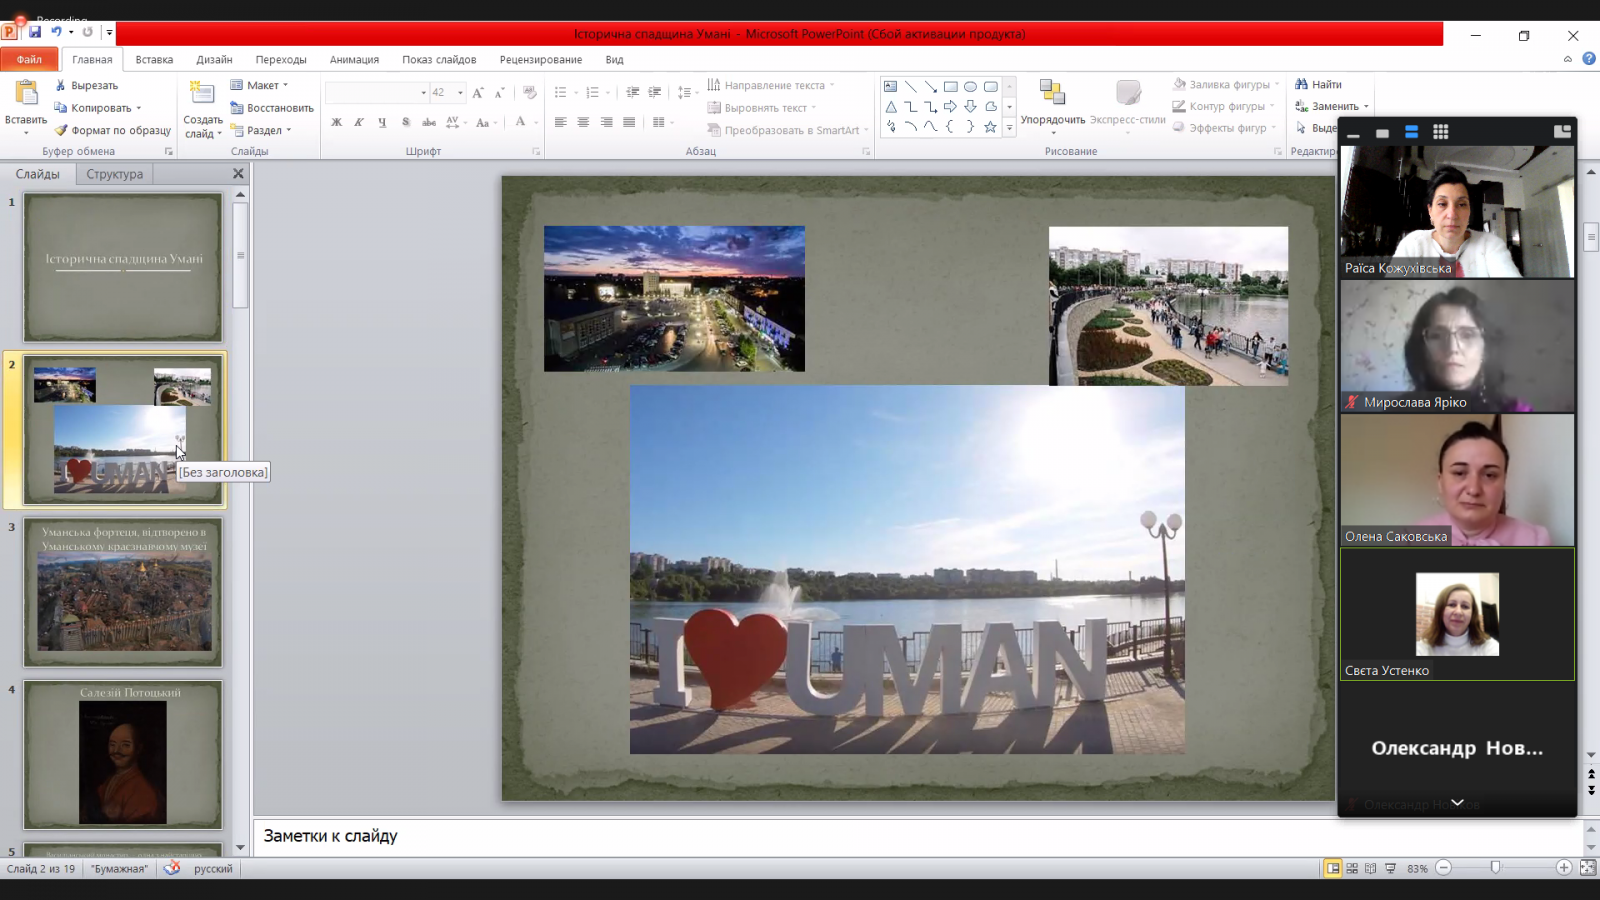This screenshot has width=1600, height=900.
Task: Click zoom in plus button in status bar
Action: (x=1564, y=868)
